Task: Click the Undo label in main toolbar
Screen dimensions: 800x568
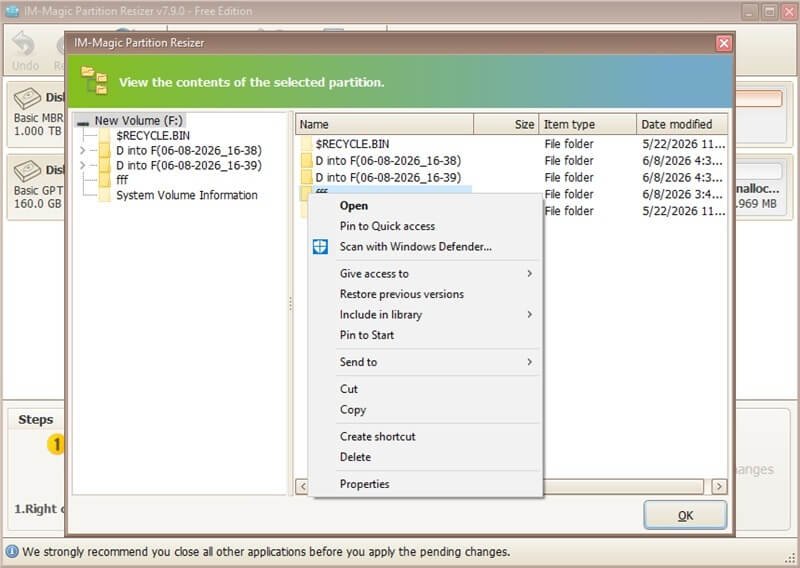Action: point(26,66)
